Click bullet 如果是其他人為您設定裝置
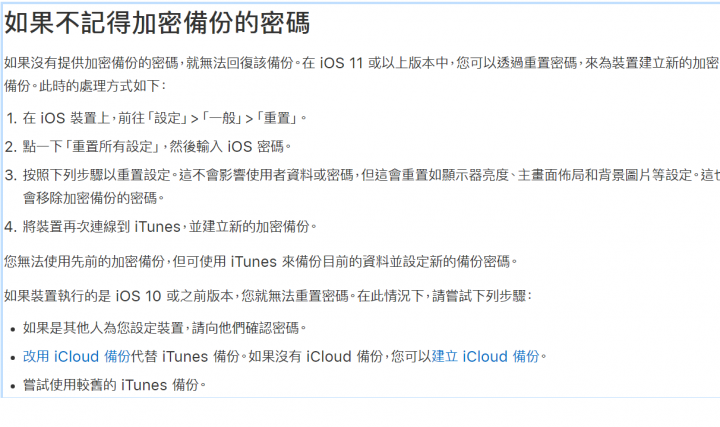Screen dimensions: 720x427 point(165,328)
